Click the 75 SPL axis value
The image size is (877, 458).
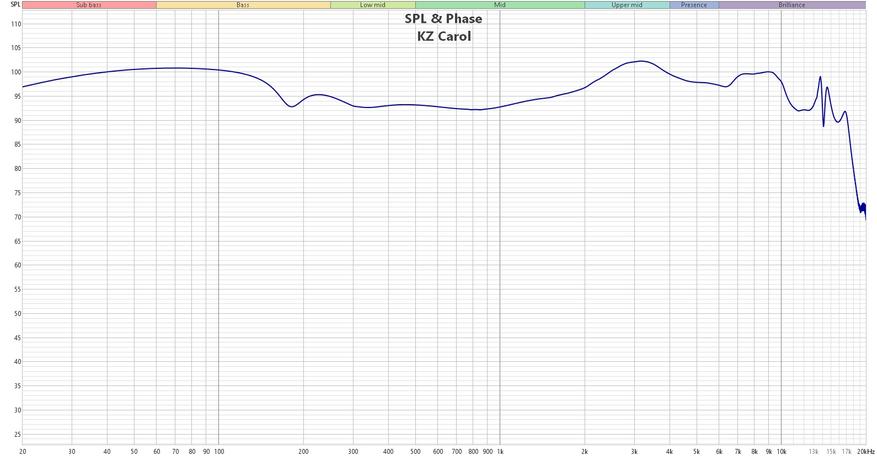(17, 193)
